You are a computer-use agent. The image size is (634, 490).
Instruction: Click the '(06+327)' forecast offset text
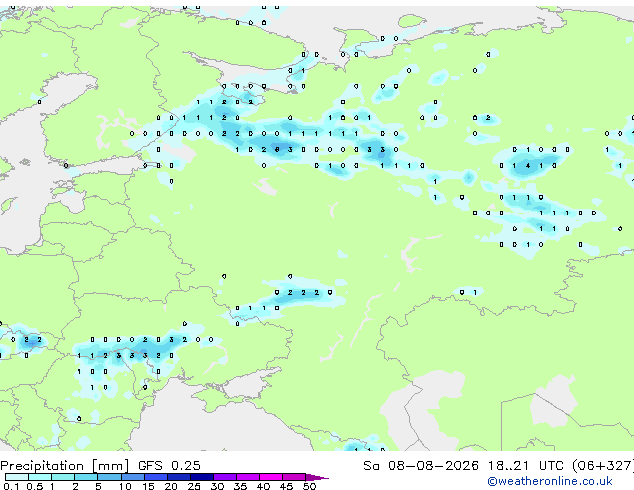(602, 466)
